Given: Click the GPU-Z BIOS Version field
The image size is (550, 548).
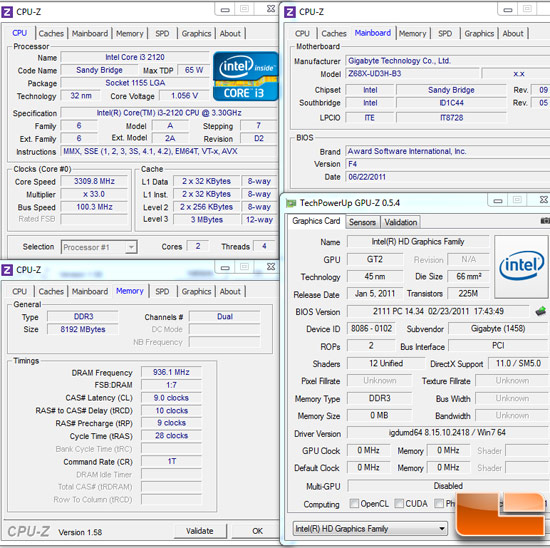Looking at the screenshot, I should pos(438,311).
